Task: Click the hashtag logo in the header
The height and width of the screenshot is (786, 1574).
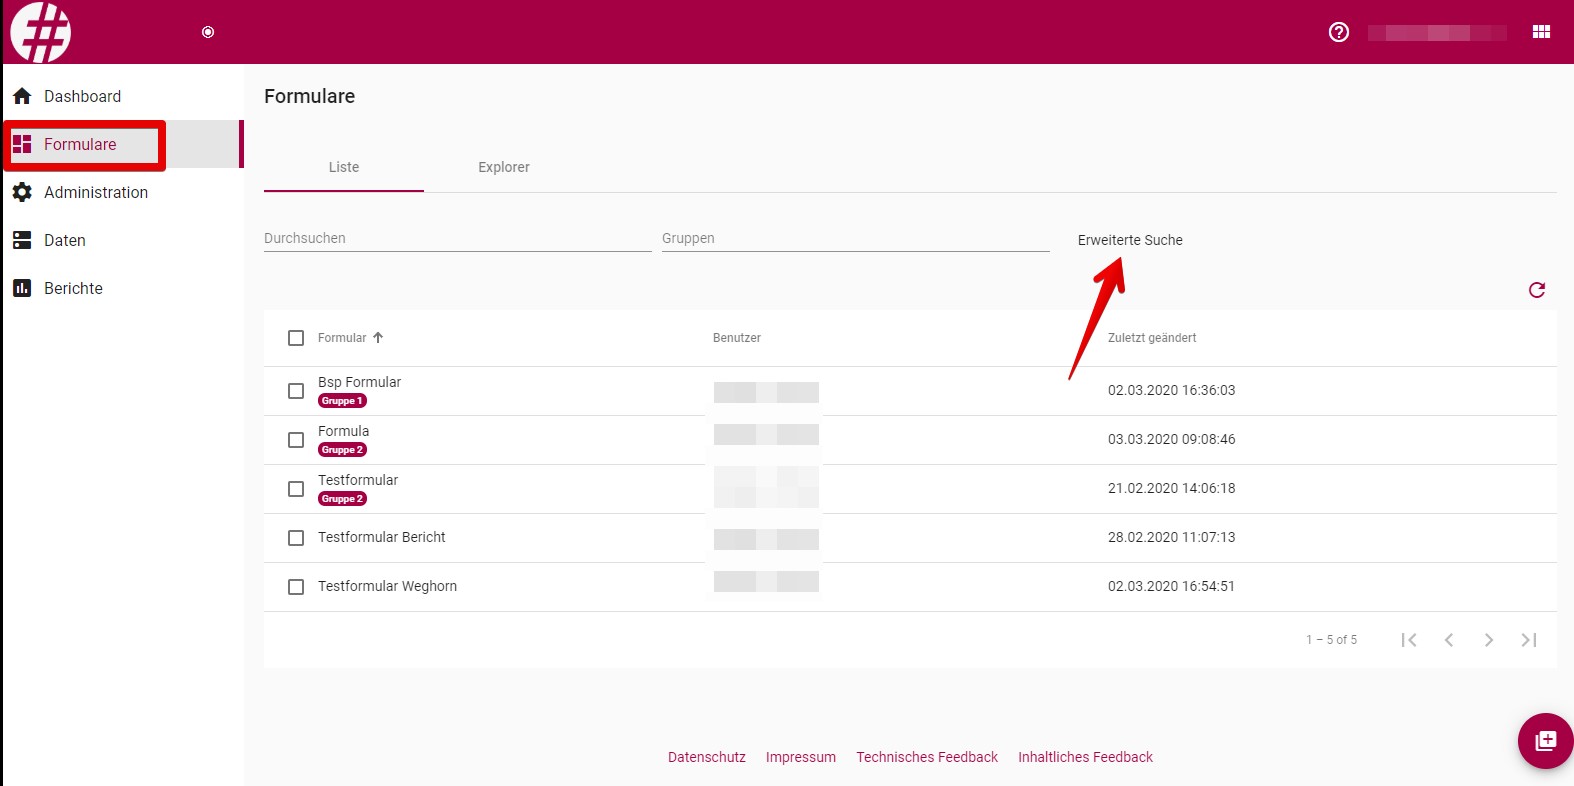Action: 41,32
